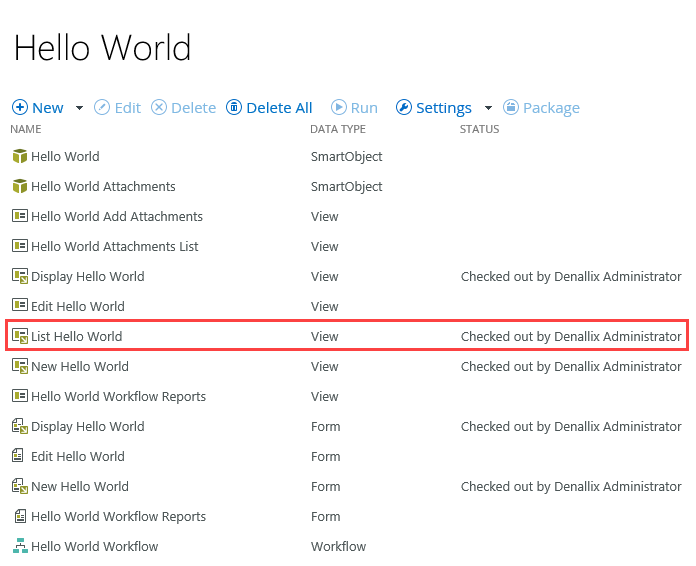The width and height of the screenshot is (696, 566).
Task: Select the New Hello World form row
Action: click(x=80, y=487)
